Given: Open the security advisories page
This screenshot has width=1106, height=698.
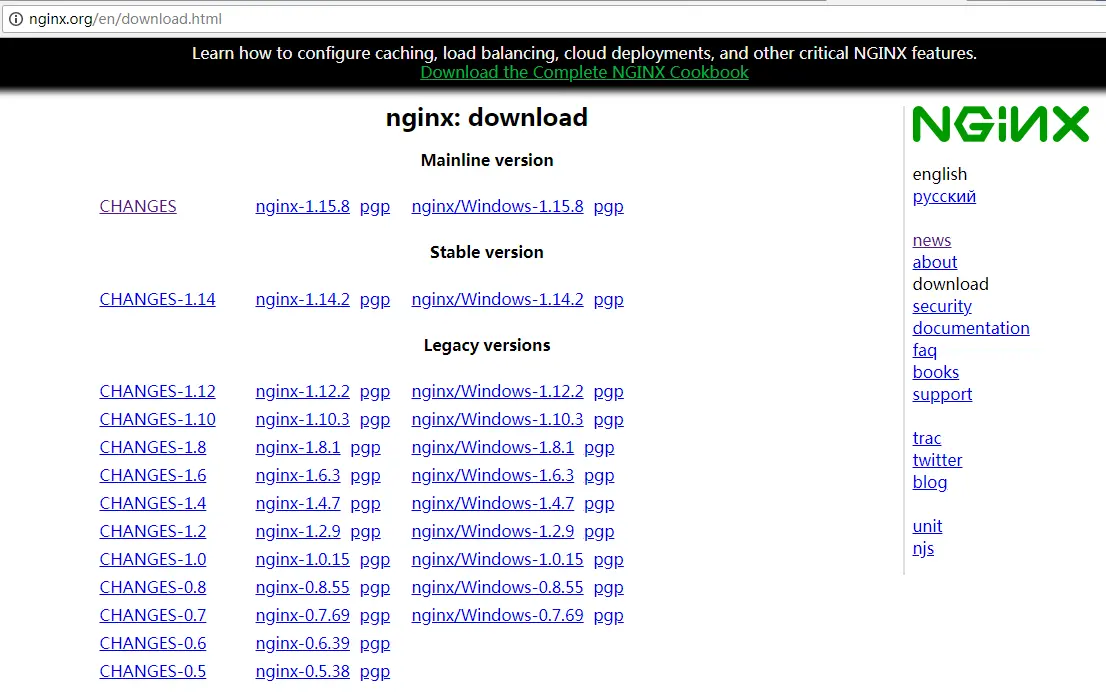Looking at the screenshot, I should click(x=941, y=306).
